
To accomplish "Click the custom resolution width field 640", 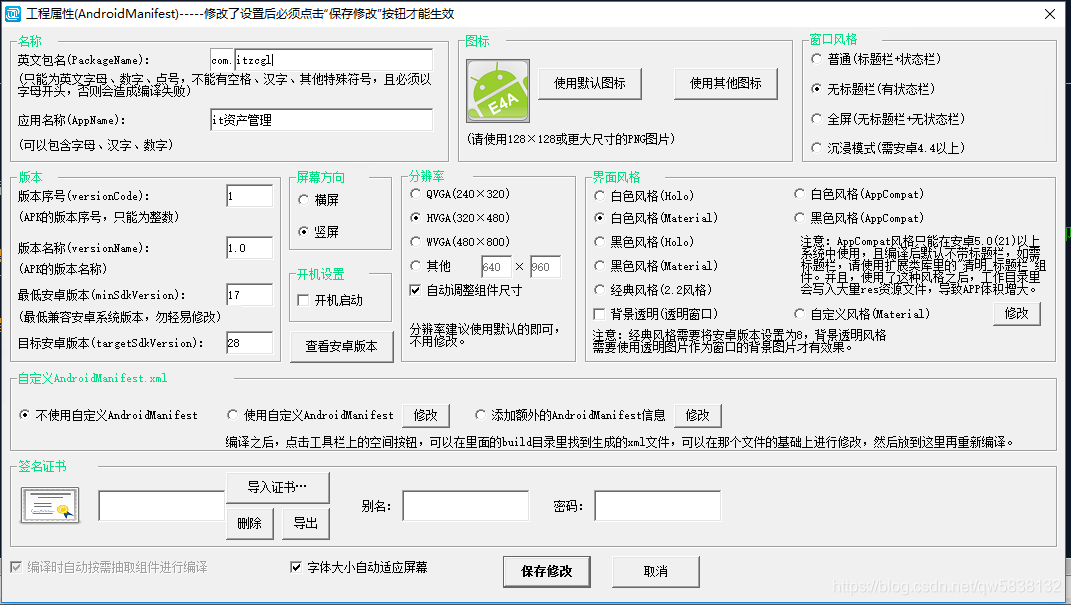I will (x=496, y=267).
